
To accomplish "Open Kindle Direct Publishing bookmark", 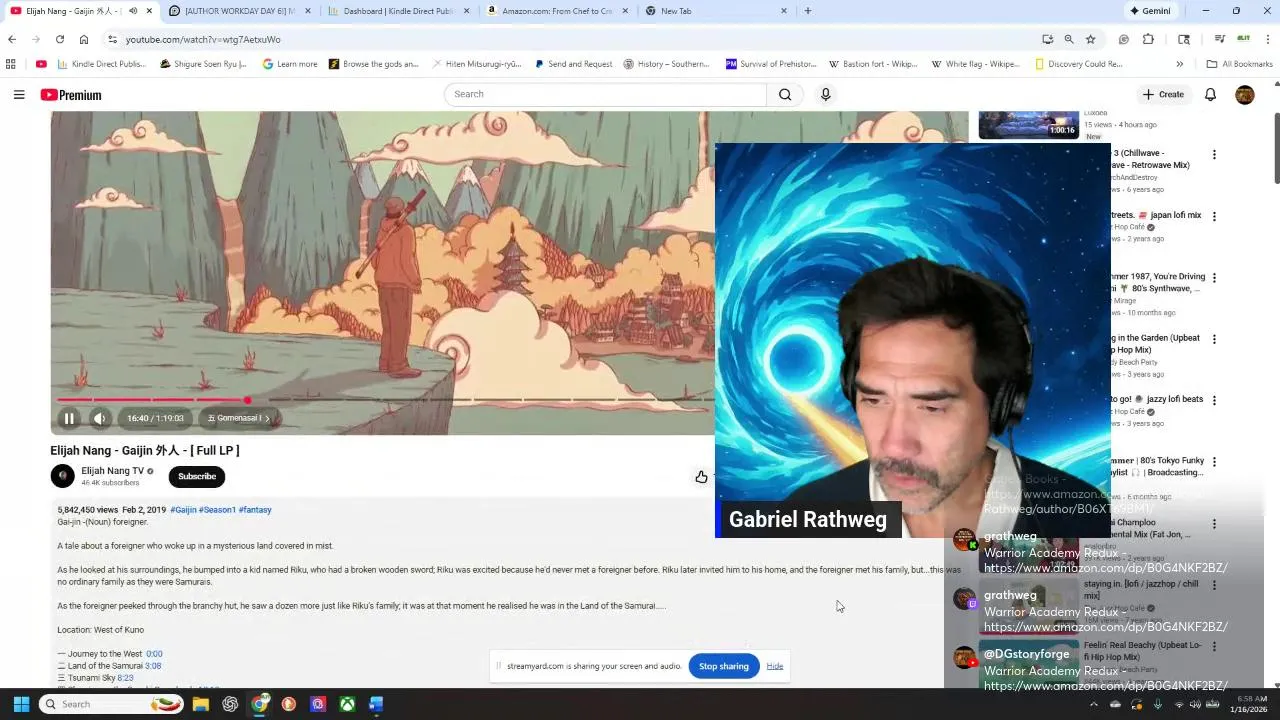I will [x=102, y=64].
